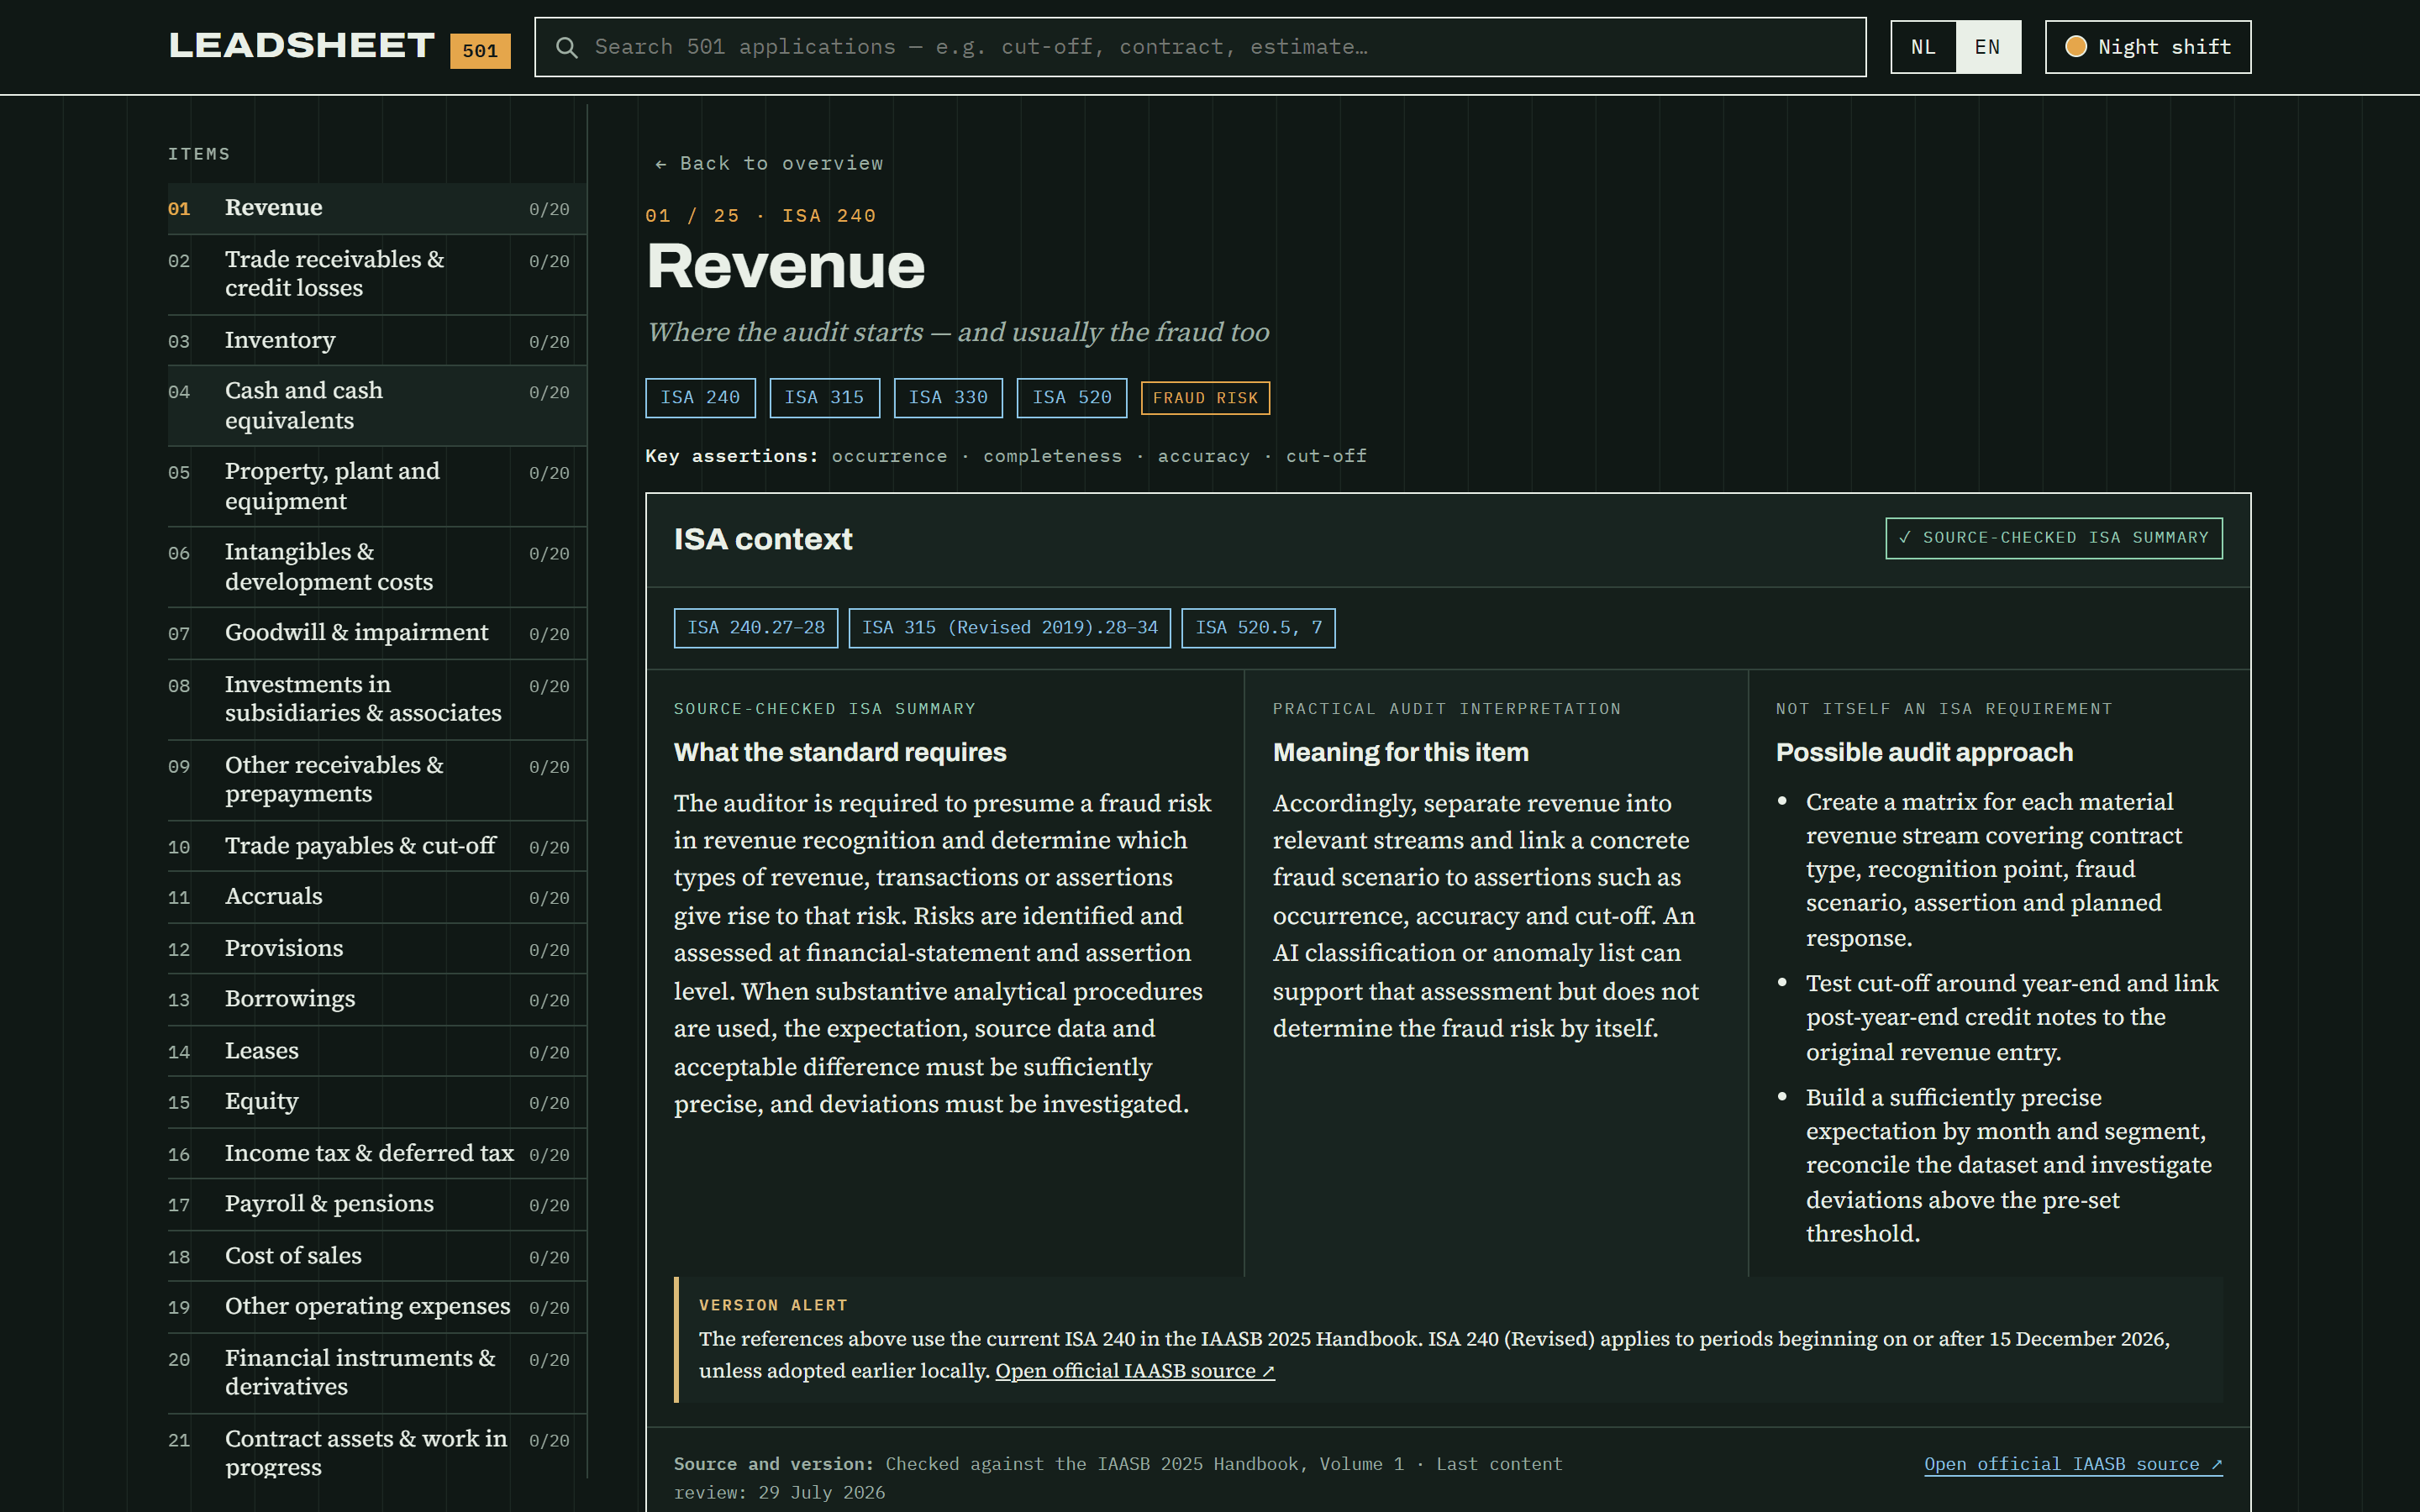Open official IAASB source link in version alert
This screenshot has height=1512, width=2420.
1135,1371
